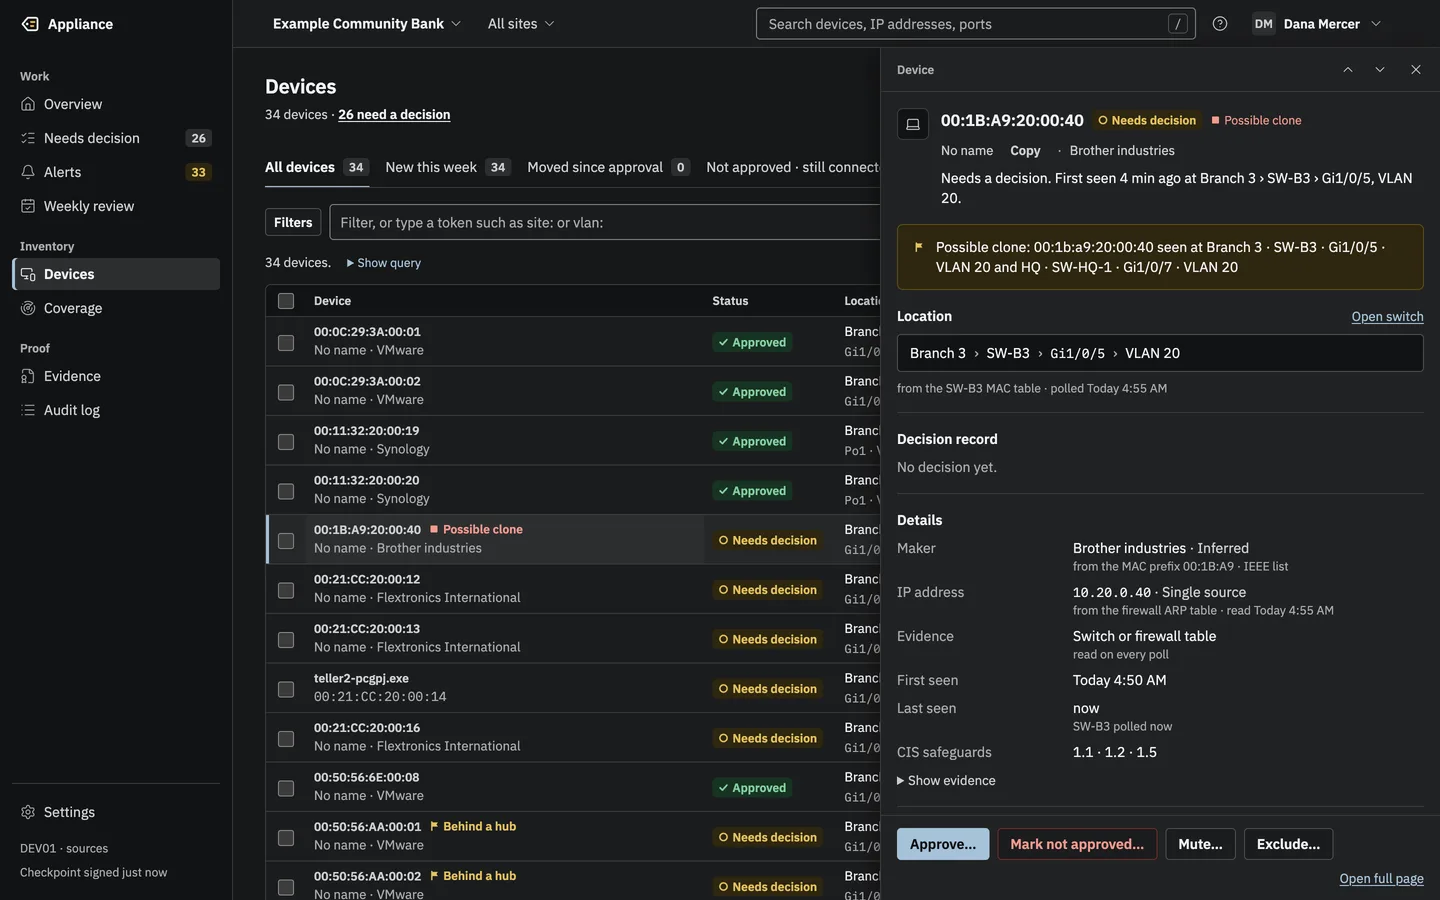Click the 26 need a decision link

[394, 115]
